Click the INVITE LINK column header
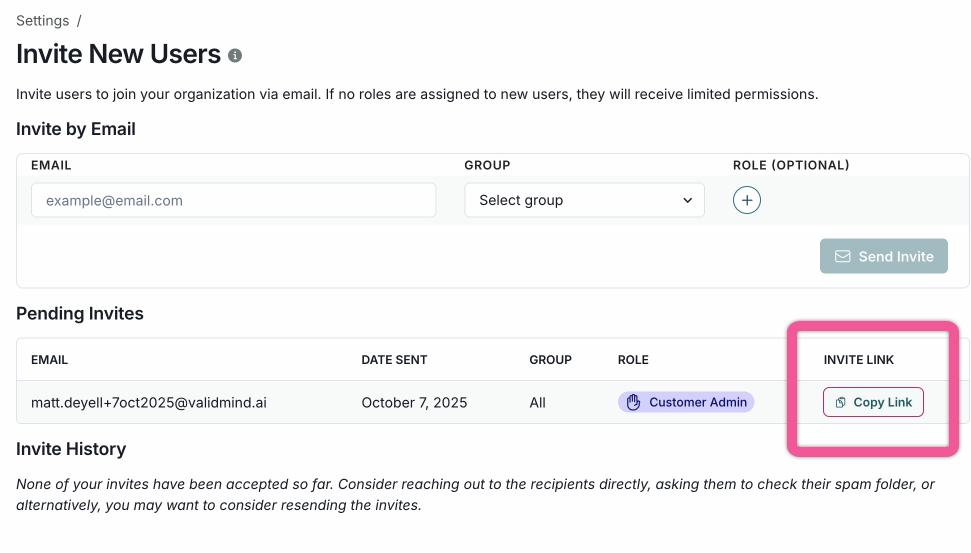Screen dimensions: 971x553 coord(858,360)
